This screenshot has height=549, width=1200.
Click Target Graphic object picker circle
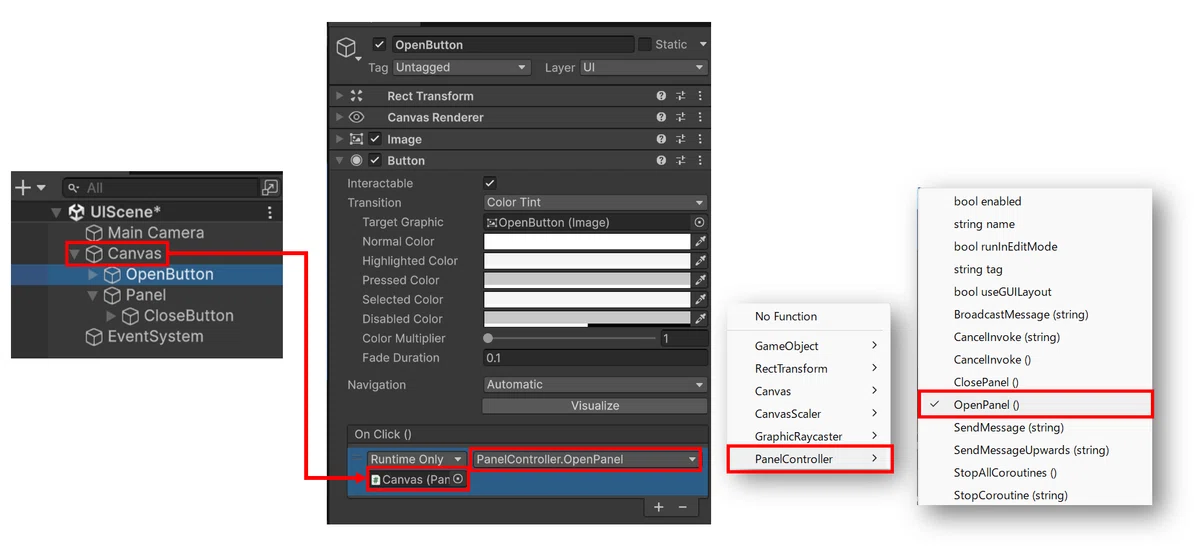[x=699, y=222]
